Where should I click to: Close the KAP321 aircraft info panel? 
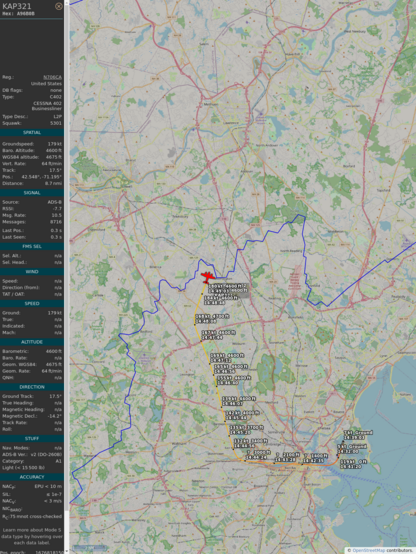click(59, 6)
